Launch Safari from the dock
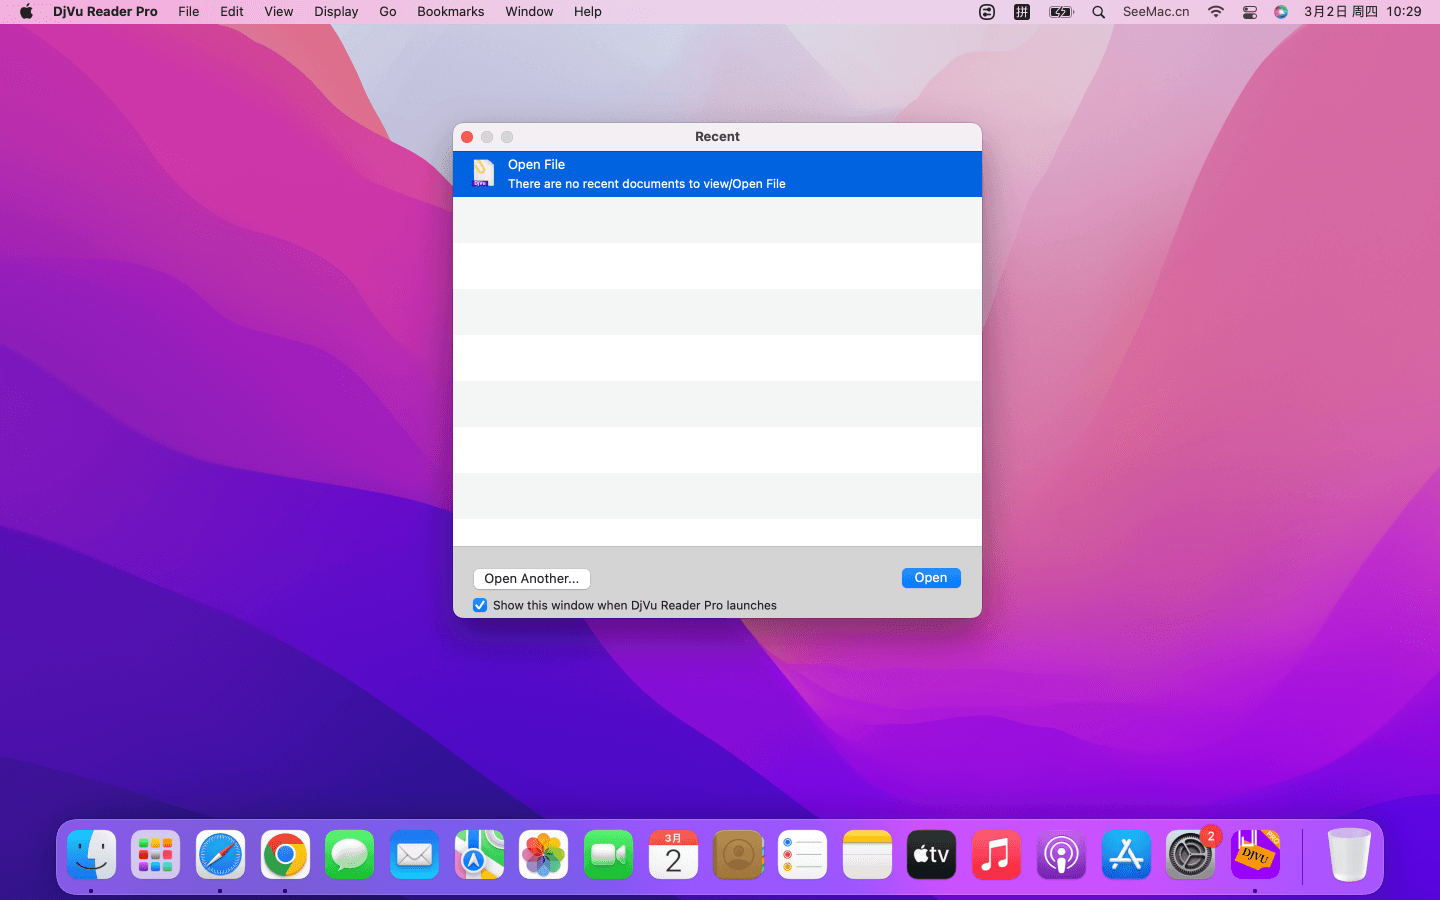 (220, 855)
